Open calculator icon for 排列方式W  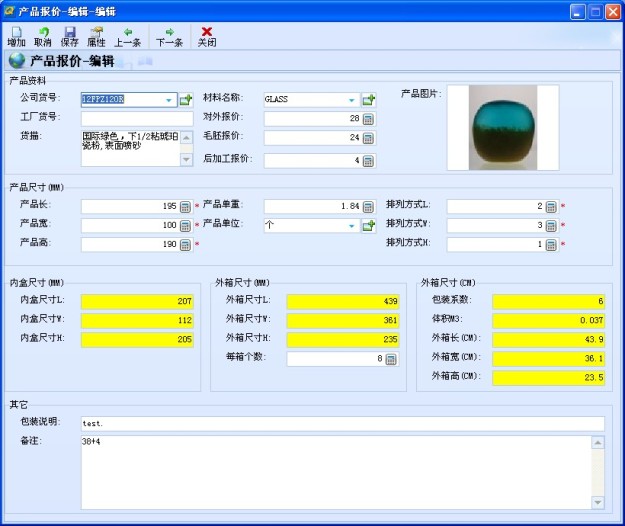pyautogui.click(x=551, y=226)
